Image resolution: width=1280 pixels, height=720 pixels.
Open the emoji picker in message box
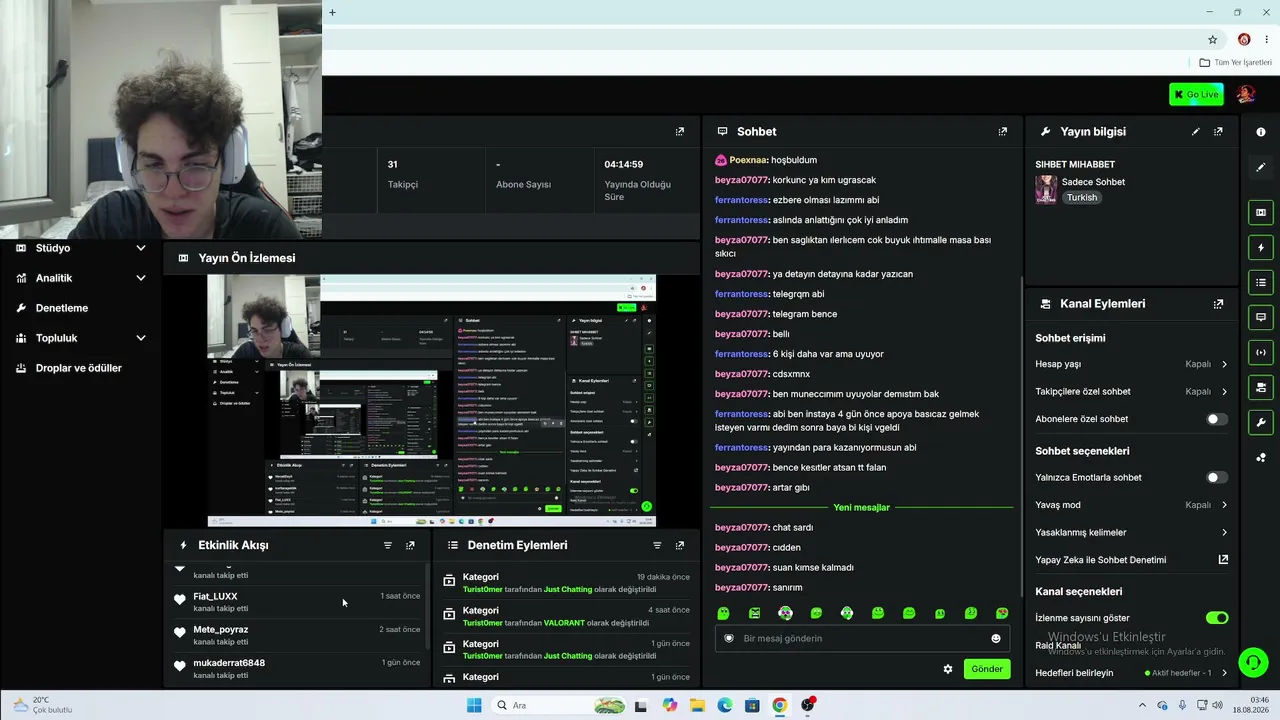(x=996, y=638)
